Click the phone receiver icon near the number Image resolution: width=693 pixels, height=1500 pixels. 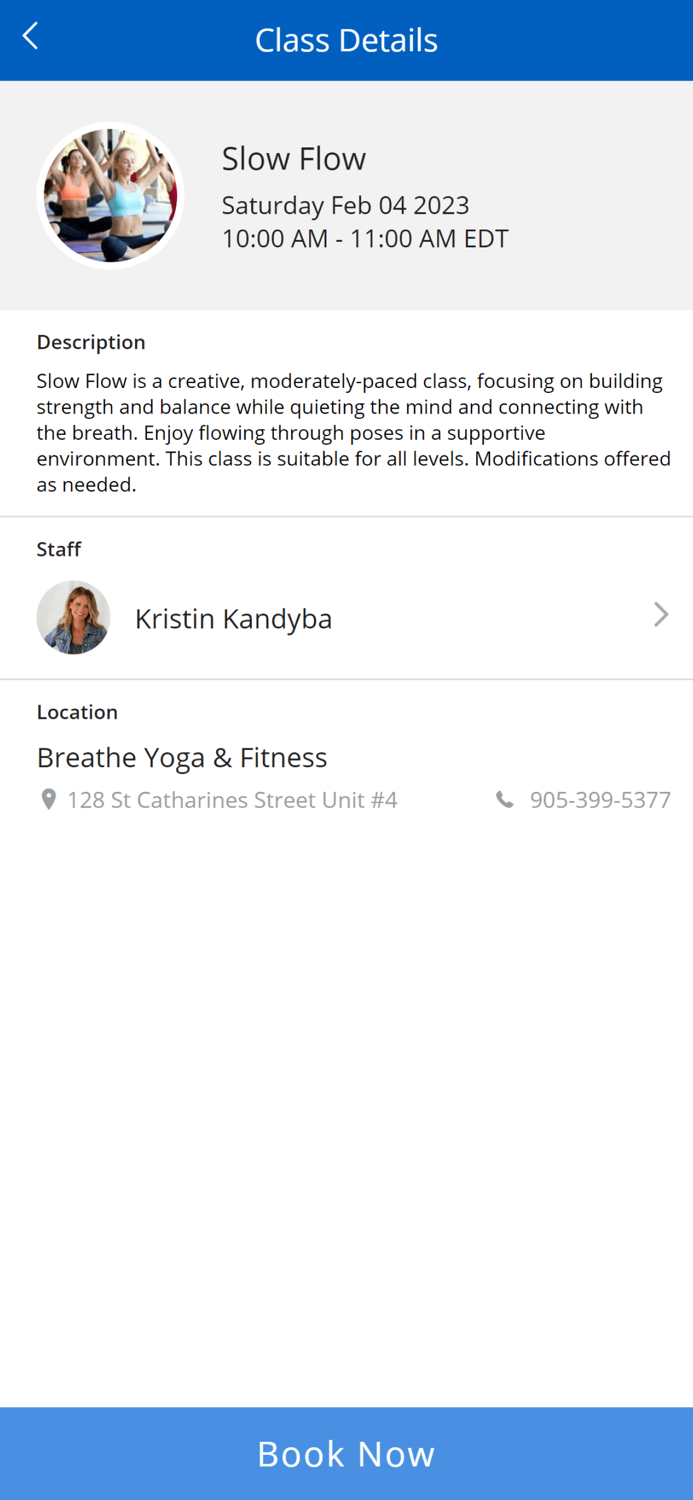click(504, 799)
